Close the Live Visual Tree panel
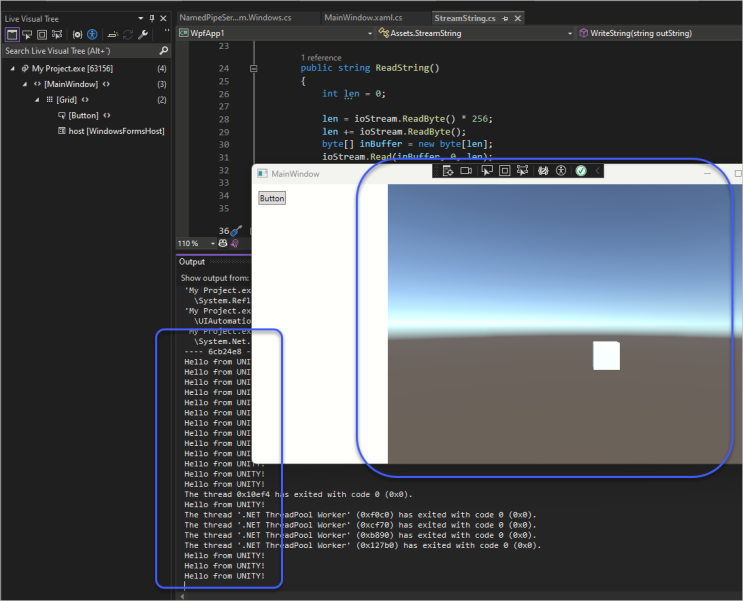 (x=163, y=18)
